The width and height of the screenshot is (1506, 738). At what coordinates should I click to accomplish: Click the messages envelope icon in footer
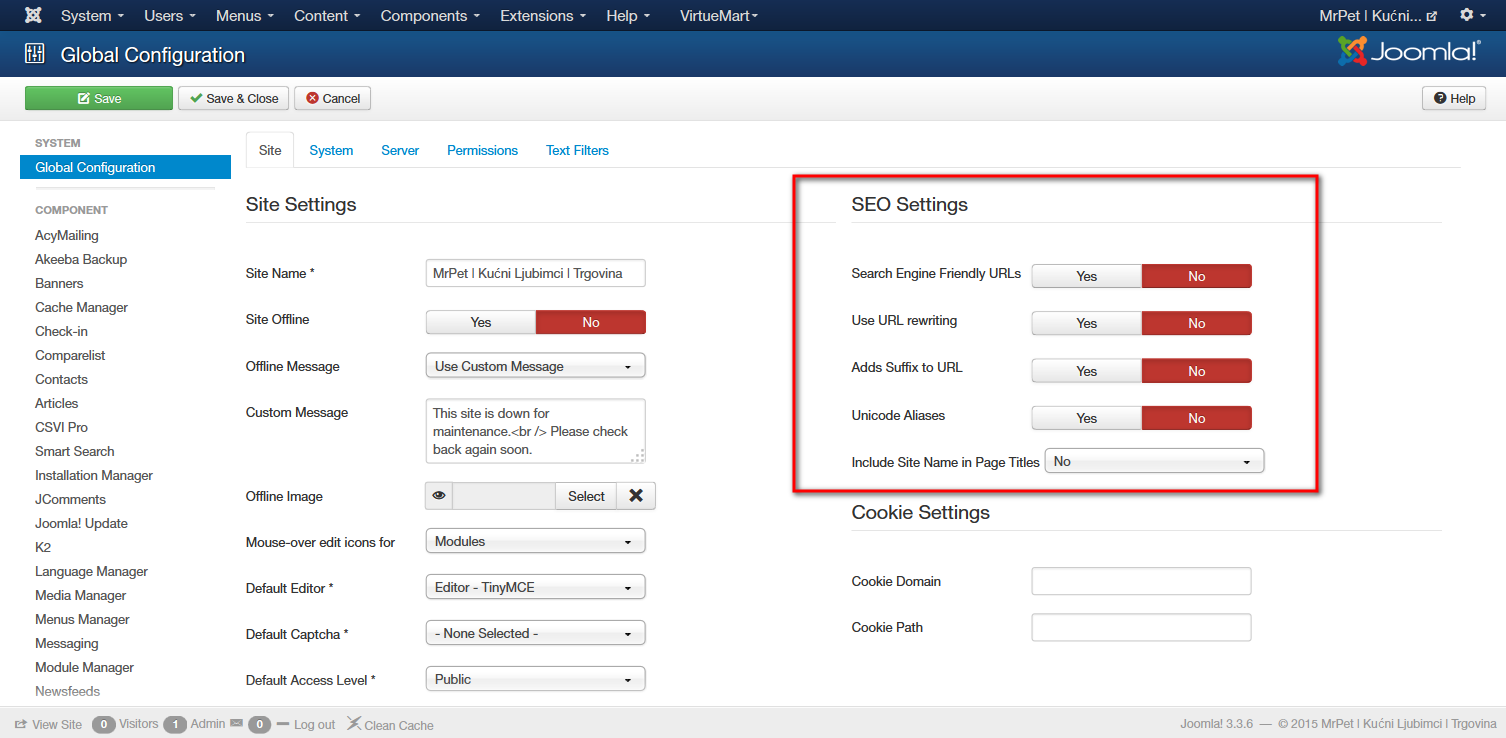point(236,724)
